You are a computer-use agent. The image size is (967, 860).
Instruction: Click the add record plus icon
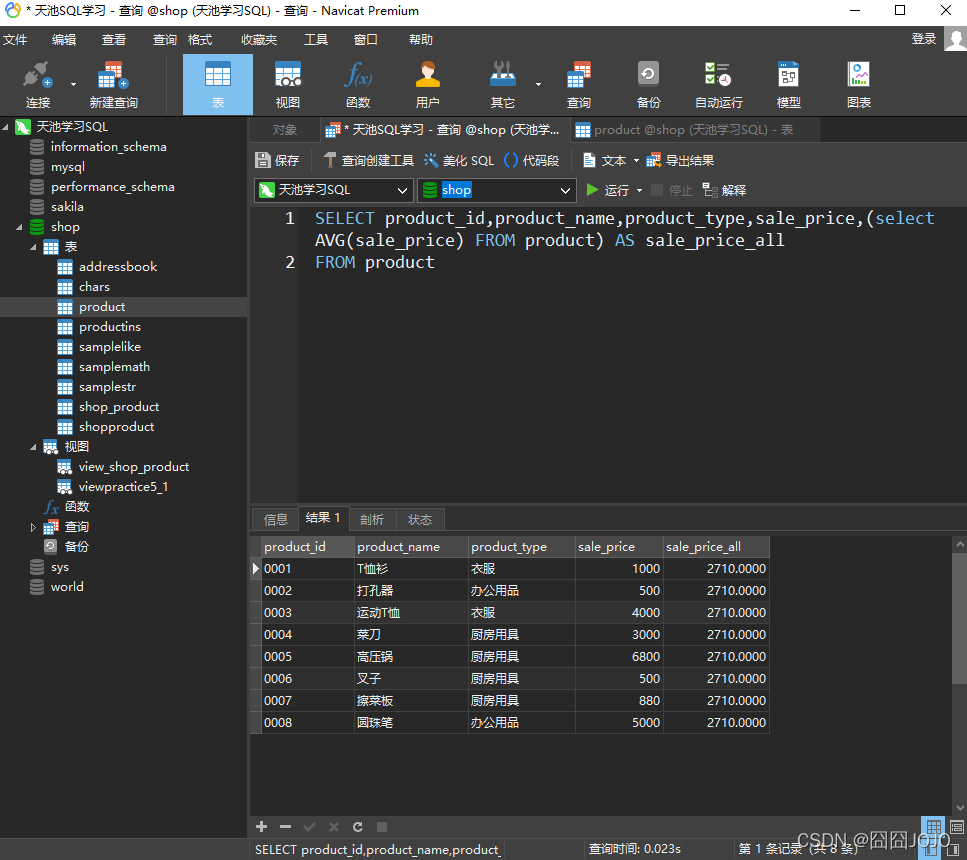point(261,827)
